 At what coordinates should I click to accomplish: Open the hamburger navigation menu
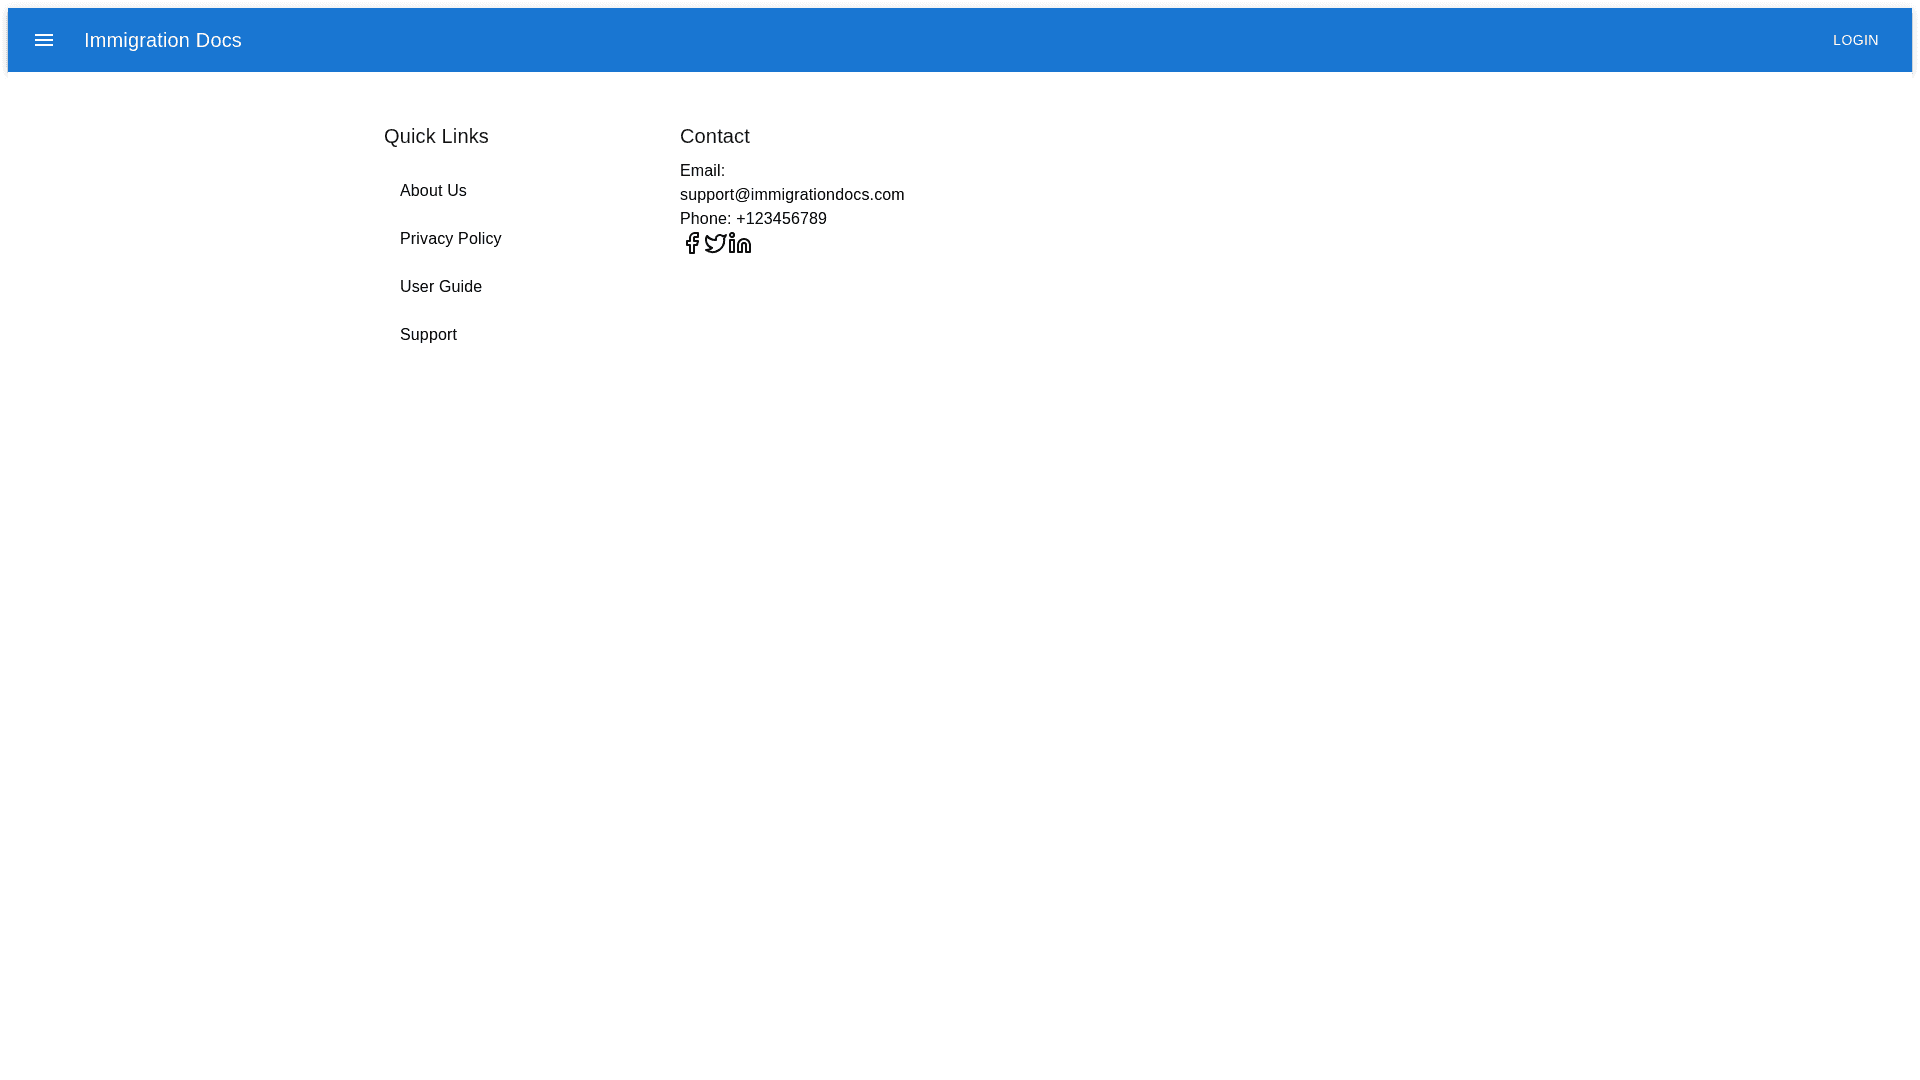tap(44, 40)
